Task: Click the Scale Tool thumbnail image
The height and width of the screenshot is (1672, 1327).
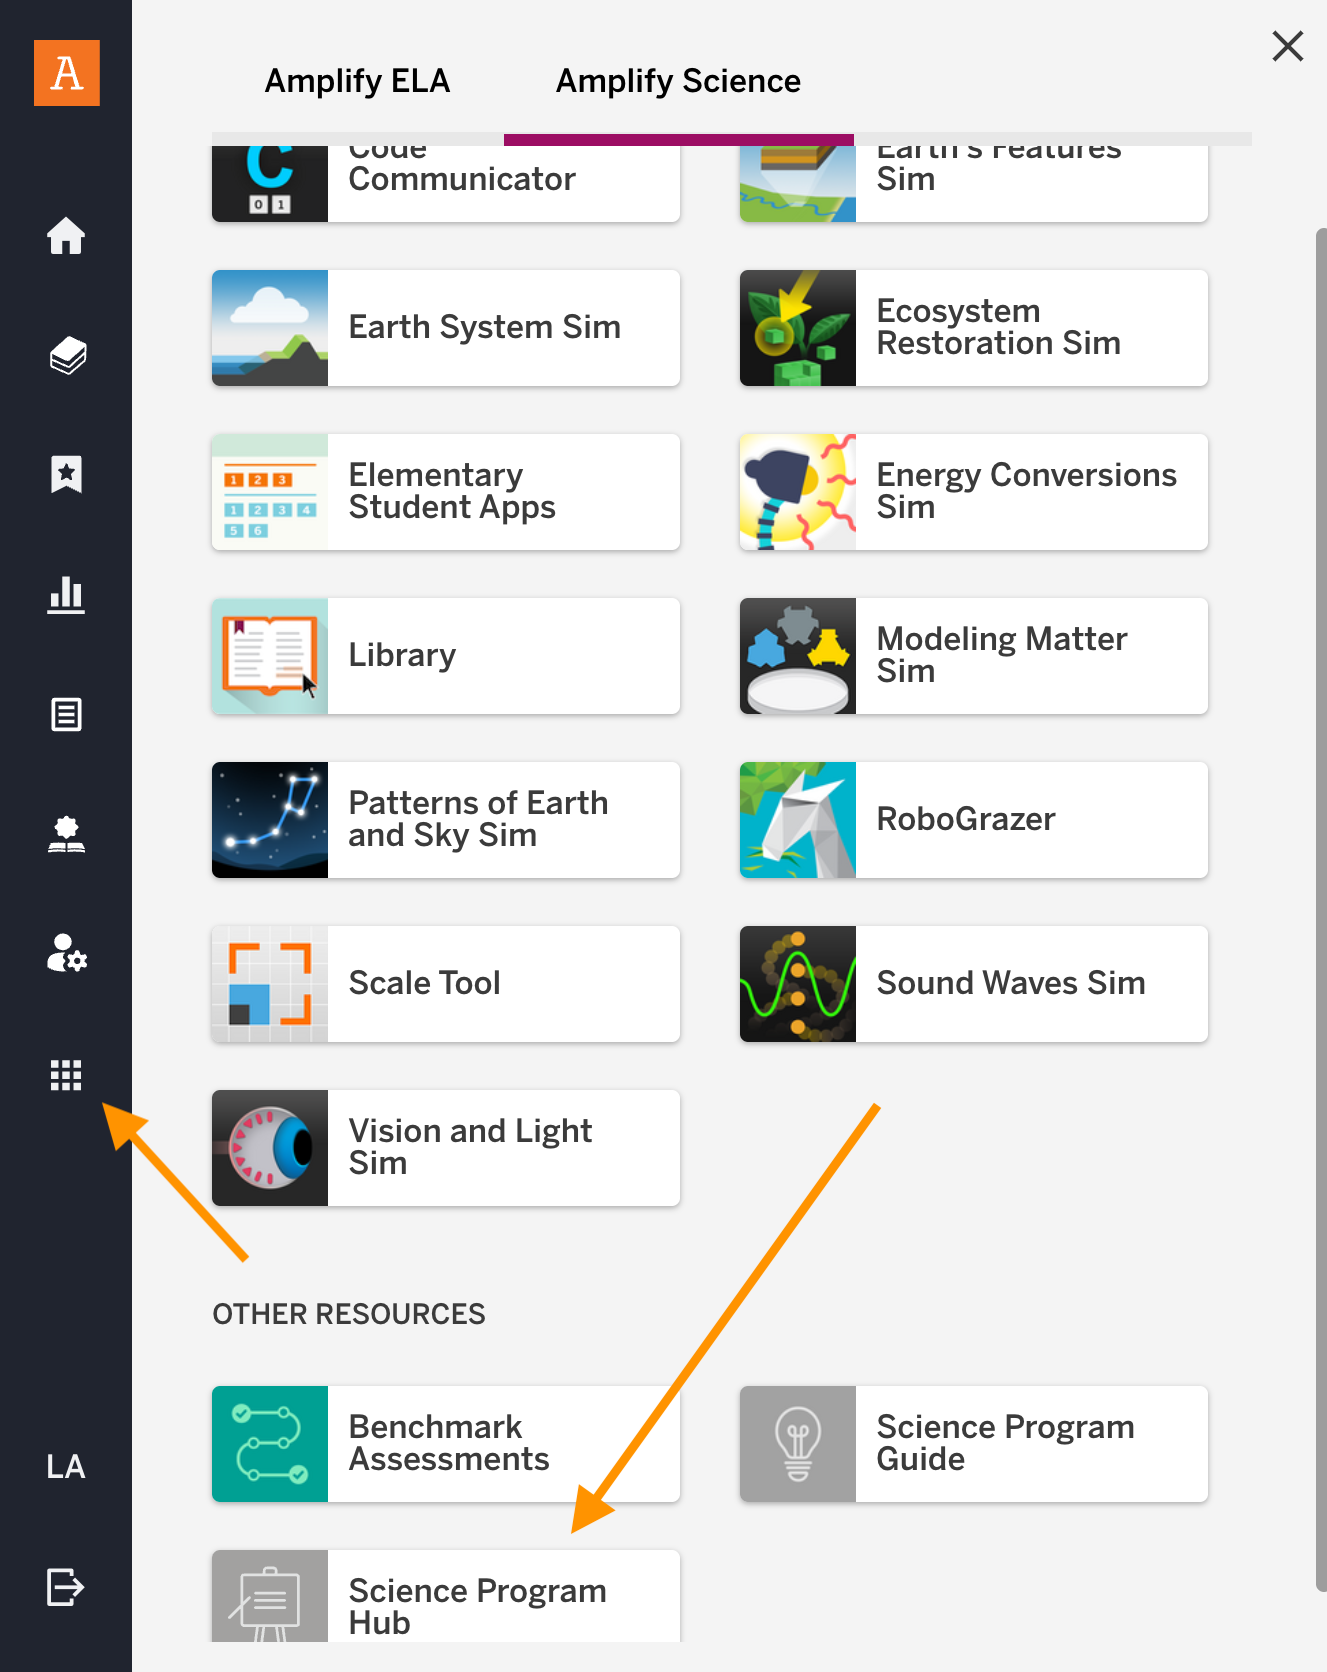Action: (270, 984)
